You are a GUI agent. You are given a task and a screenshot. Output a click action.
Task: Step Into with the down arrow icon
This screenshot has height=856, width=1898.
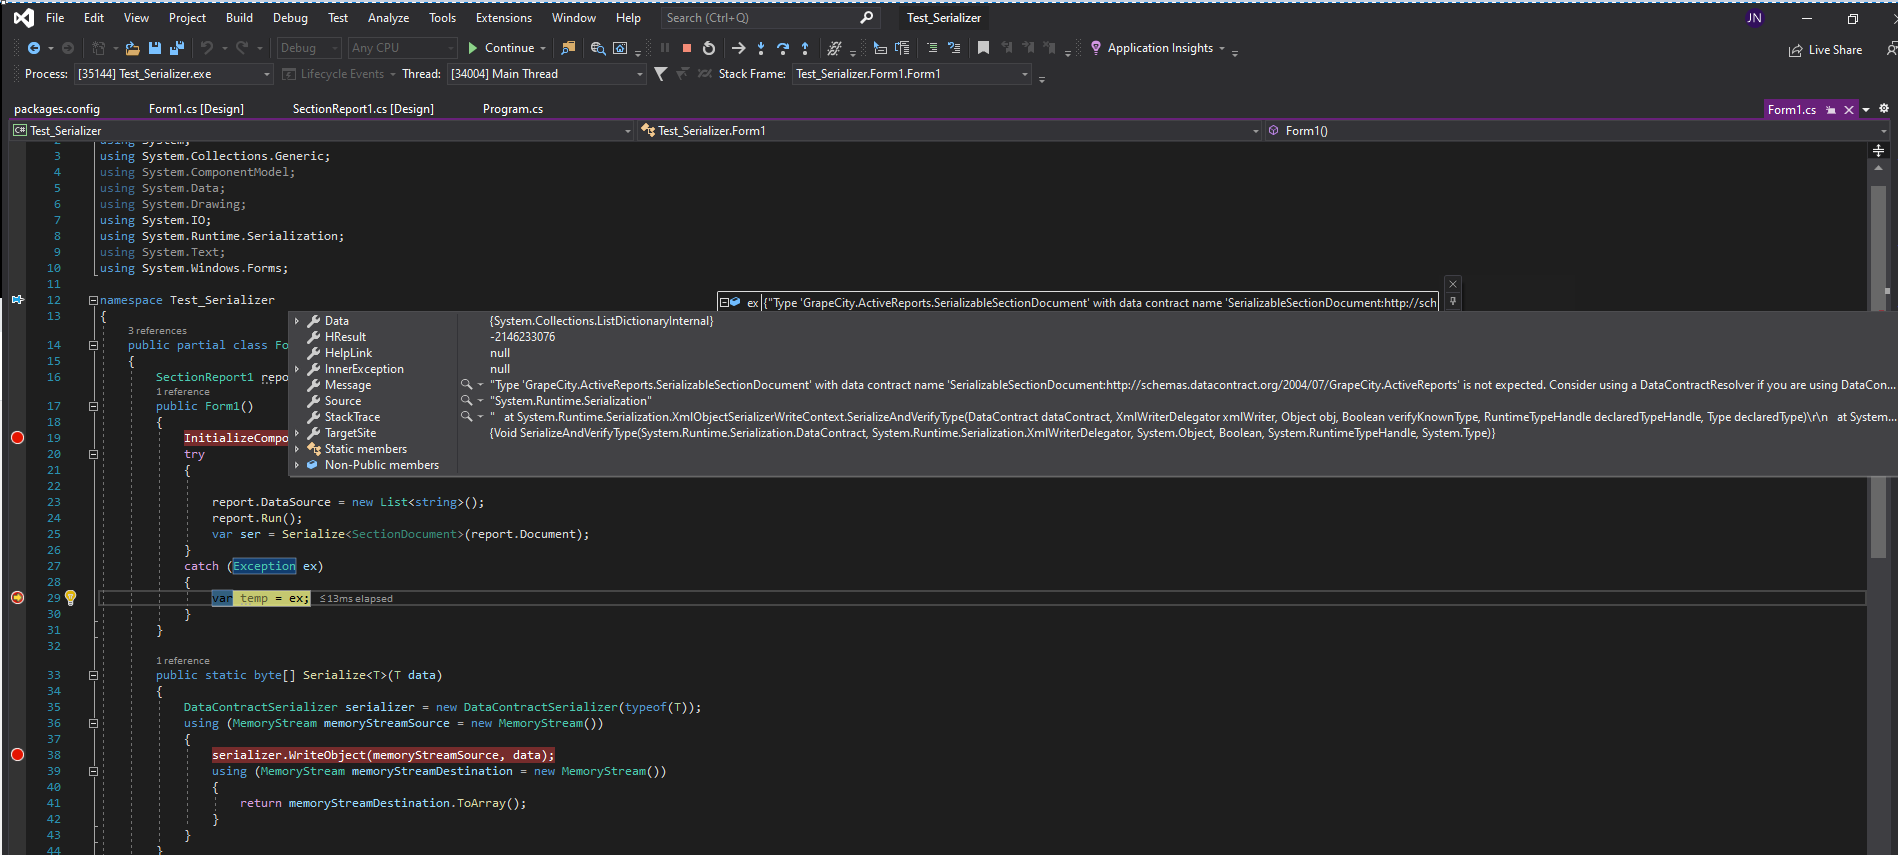coord(761,48)
